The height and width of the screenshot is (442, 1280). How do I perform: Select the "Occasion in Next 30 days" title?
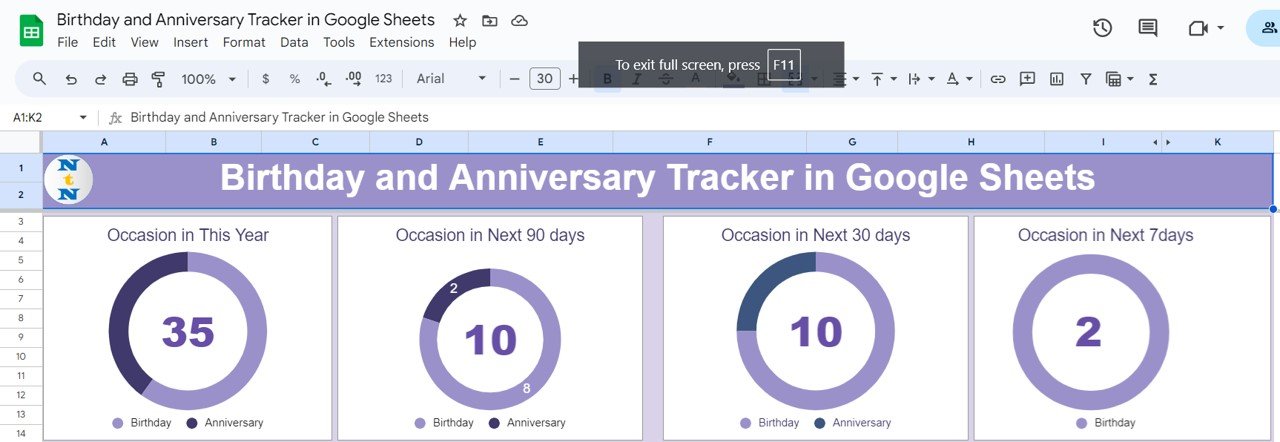click(815, 235)
